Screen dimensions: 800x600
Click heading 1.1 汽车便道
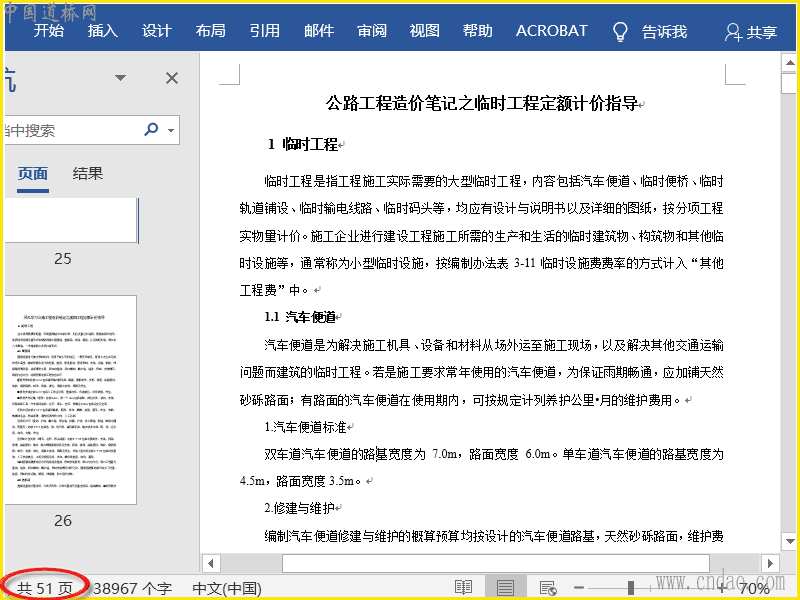300,317
